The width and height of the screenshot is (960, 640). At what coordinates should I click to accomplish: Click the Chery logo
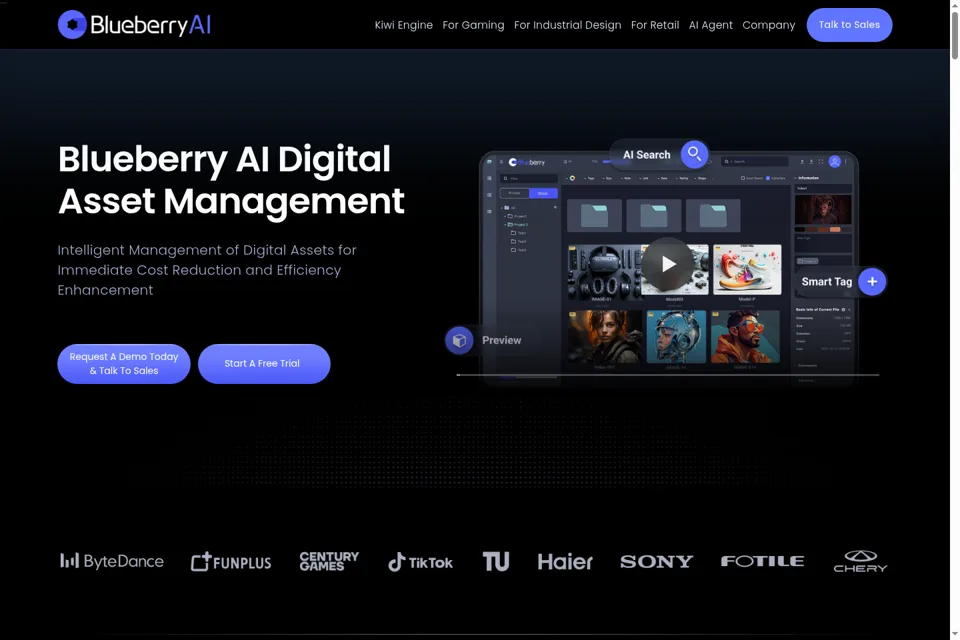(x=860, y=561)
